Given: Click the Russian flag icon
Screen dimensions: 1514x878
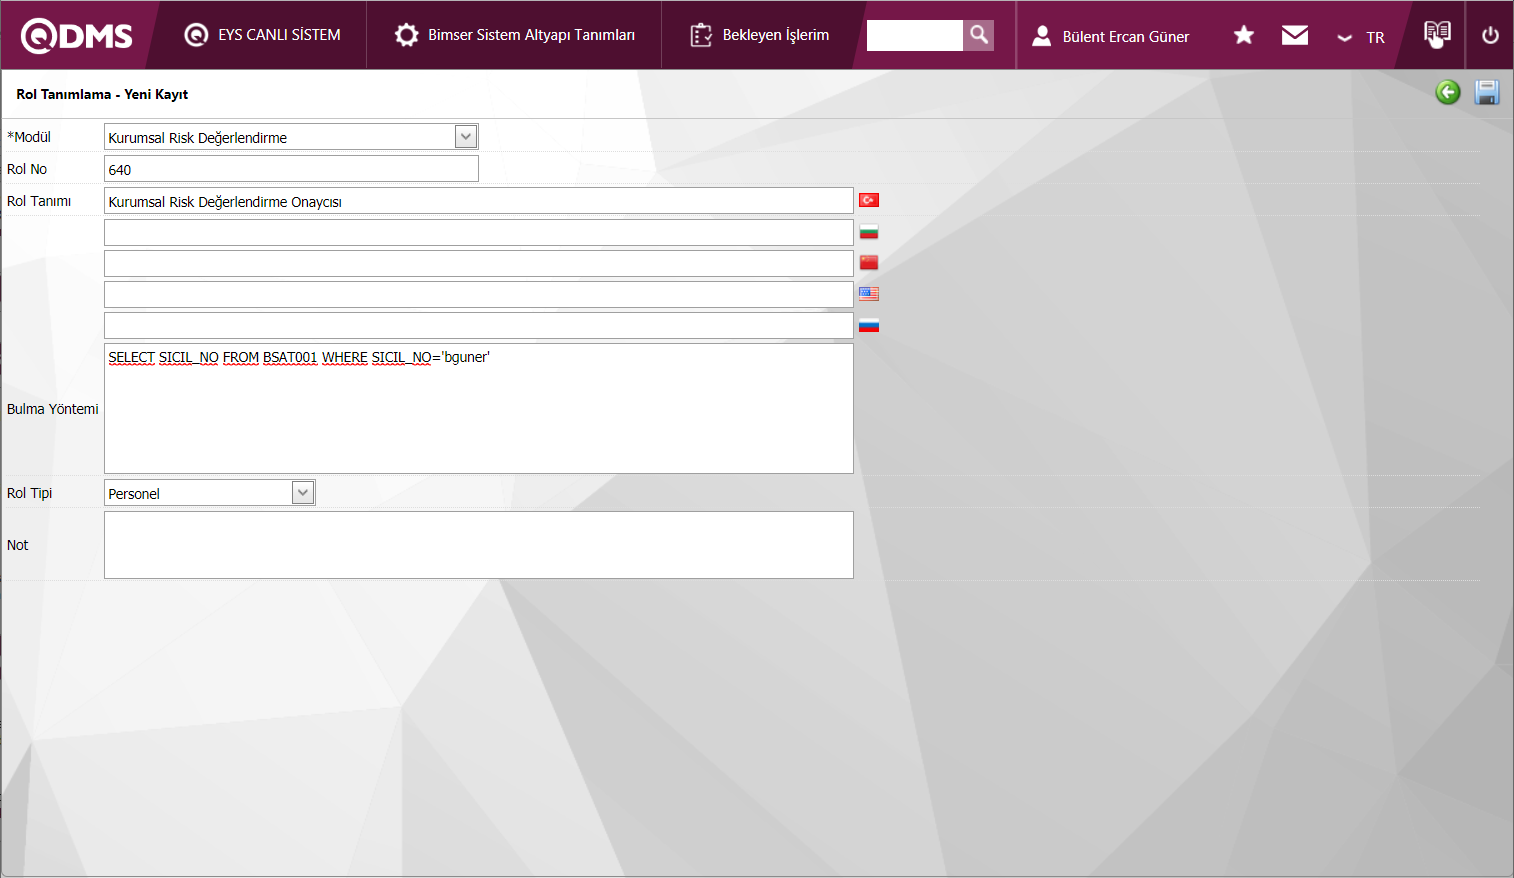Looking at the screenshot, I should click(869, 325).
